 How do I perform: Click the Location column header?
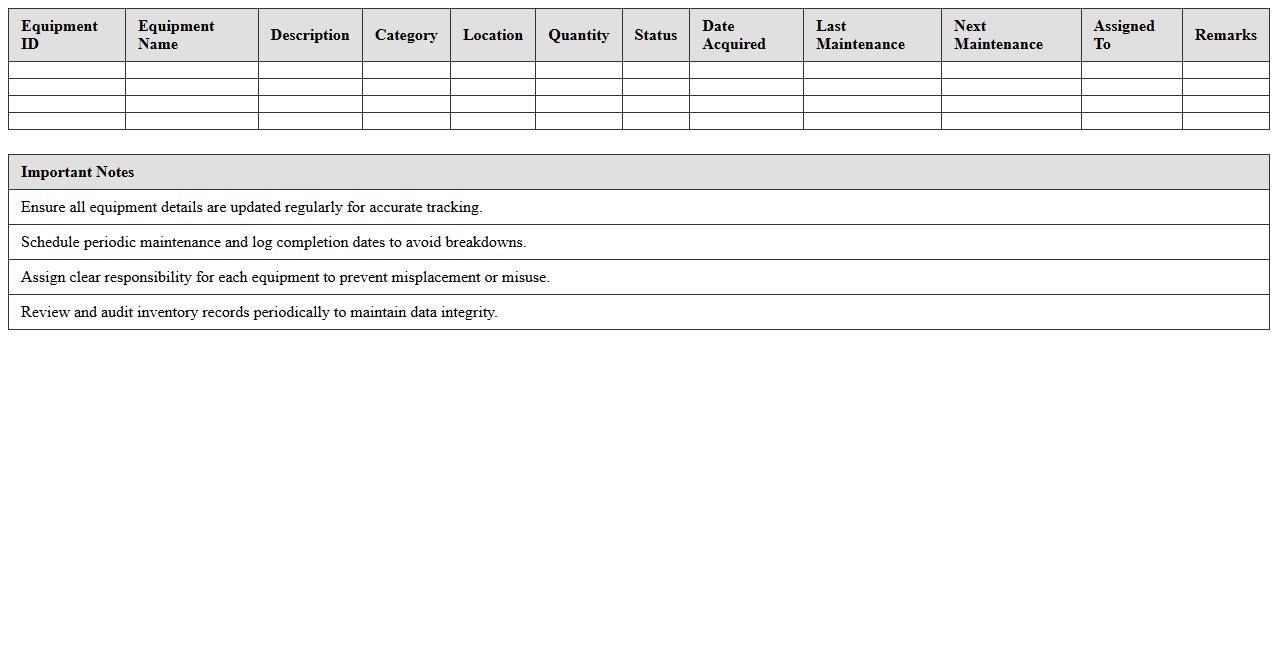click(x=492, y=35)
